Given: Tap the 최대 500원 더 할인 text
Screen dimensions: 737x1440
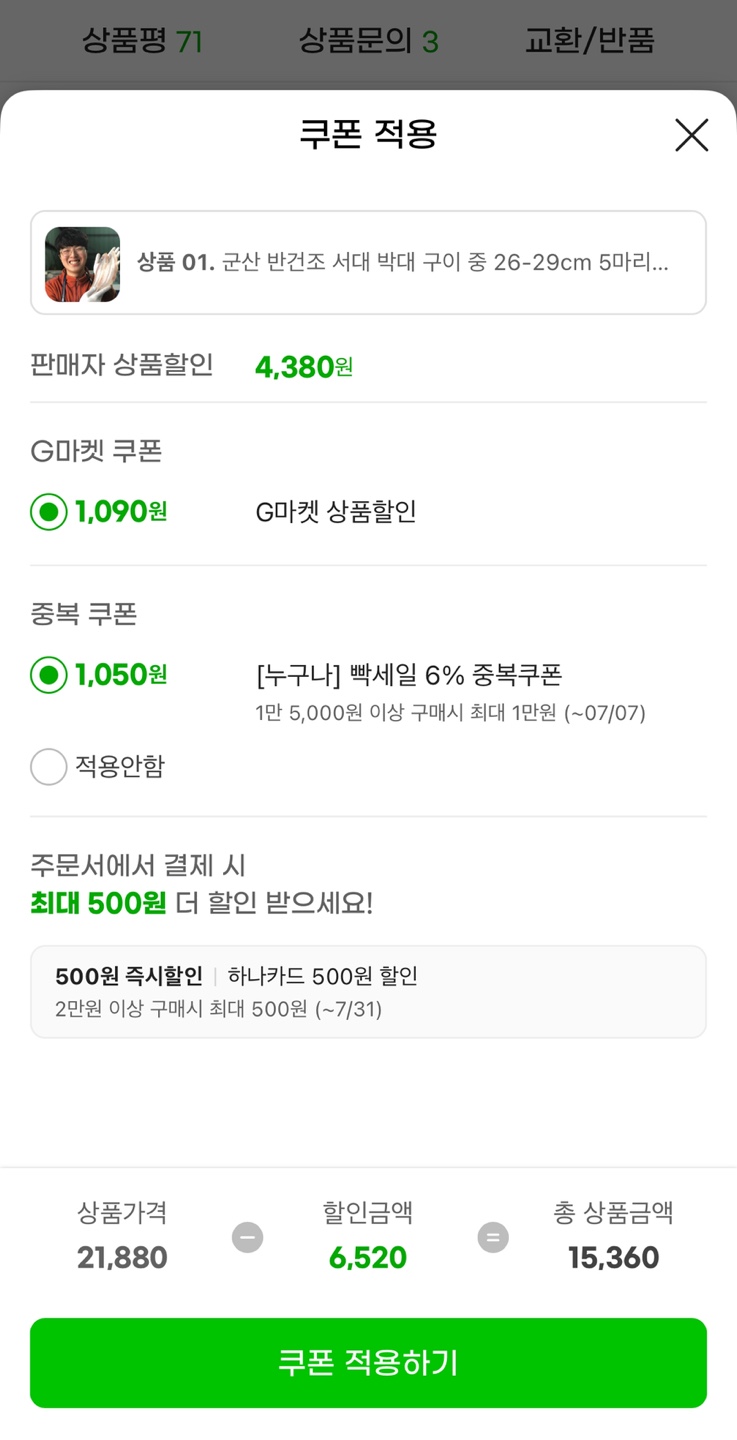Looking at the screenshot, I should pos(201,903).
